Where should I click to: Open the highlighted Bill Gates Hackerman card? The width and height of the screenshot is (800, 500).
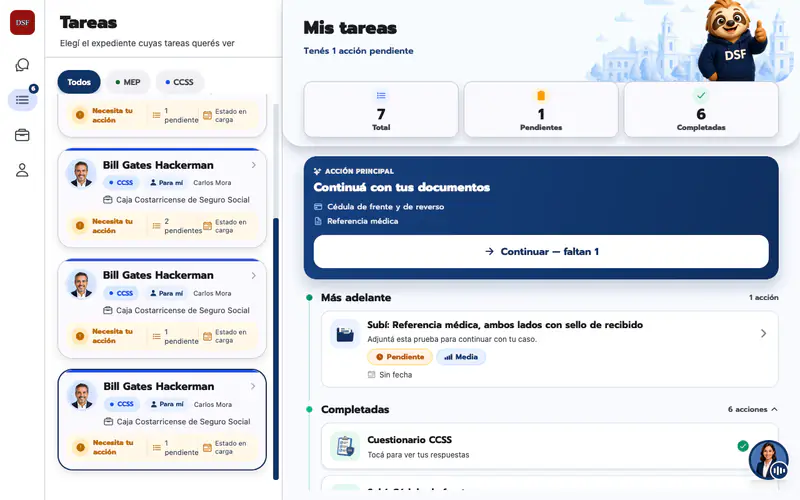[162, 419]
